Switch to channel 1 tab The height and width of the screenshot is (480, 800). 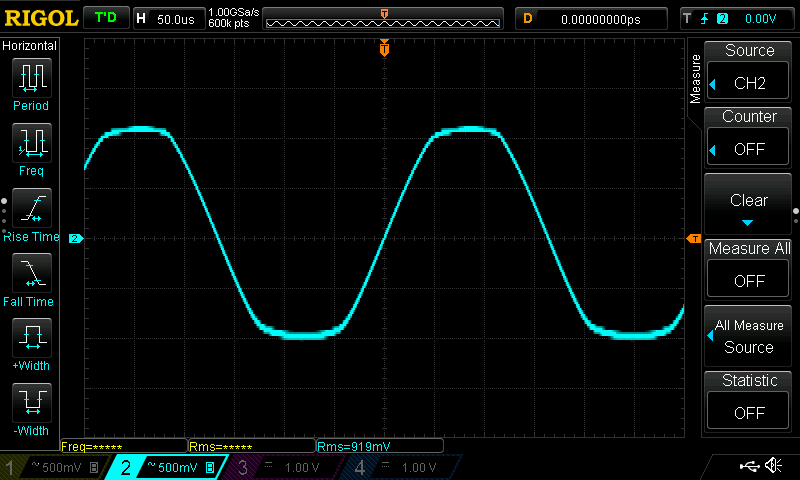coord(53,467)
